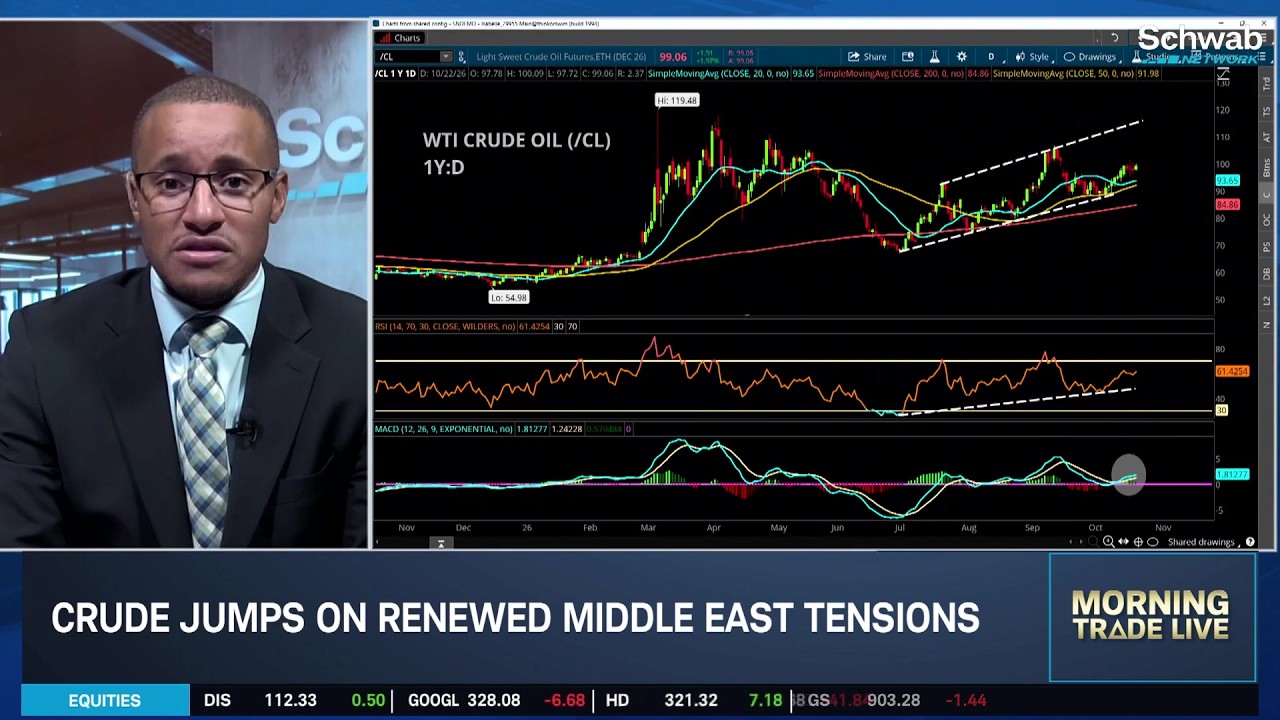Click the collapse panel arrow below chart
This screenshot has height=720, width=1280.
point(440,543)
